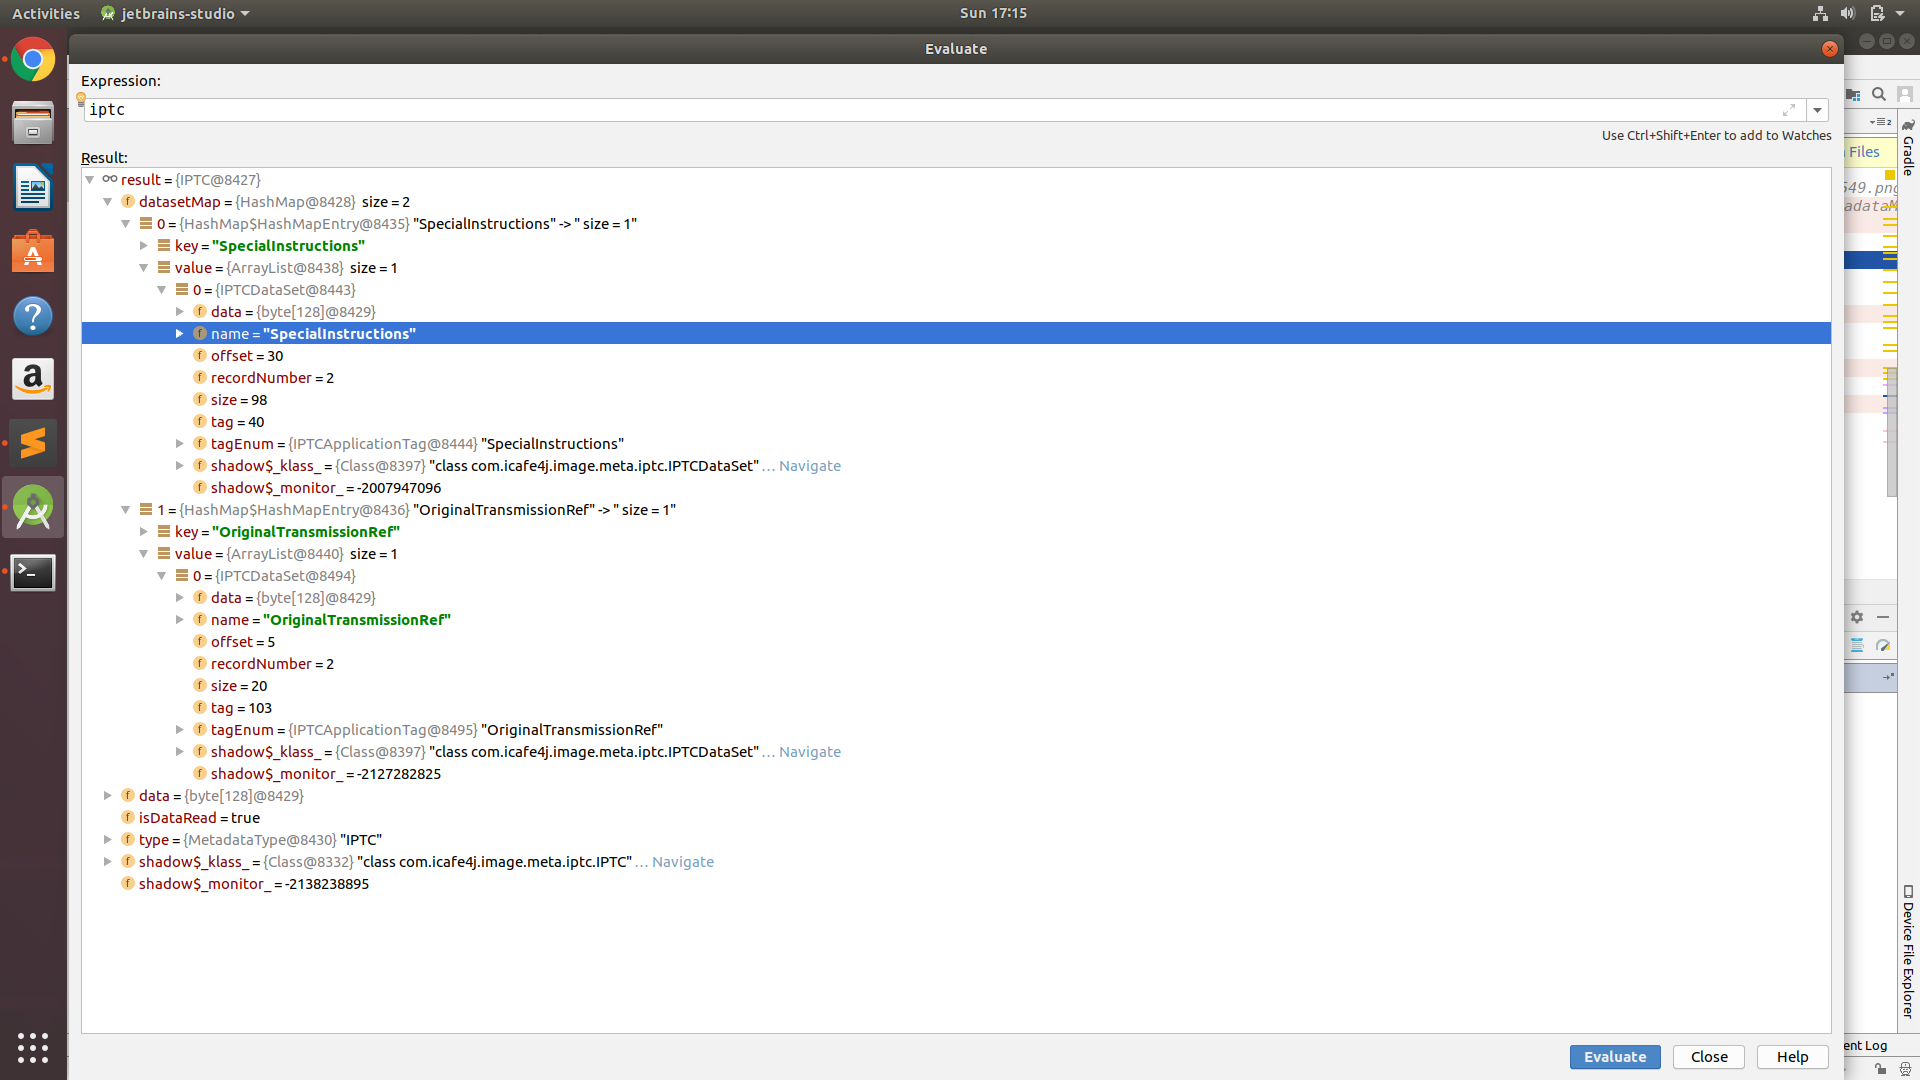Click the search icon in the top-right toolbar

click(x=1880, y=93)
